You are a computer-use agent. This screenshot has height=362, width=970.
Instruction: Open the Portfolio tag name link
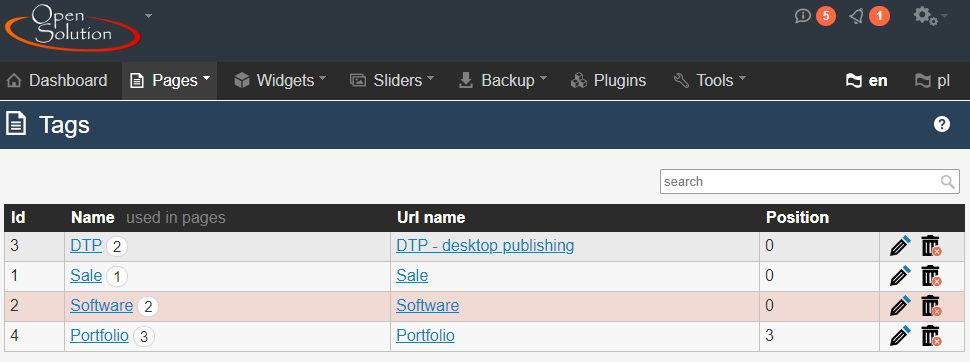pos(100,335)
